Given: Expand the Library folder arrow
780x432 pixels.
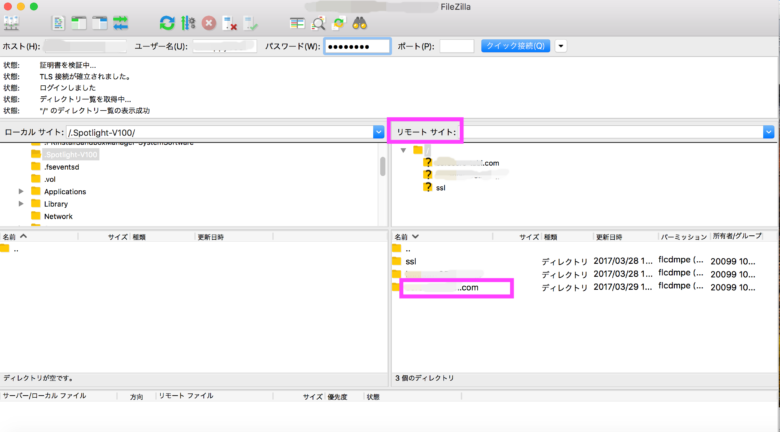Looking at the screenshot, I should tap(21, 204).
